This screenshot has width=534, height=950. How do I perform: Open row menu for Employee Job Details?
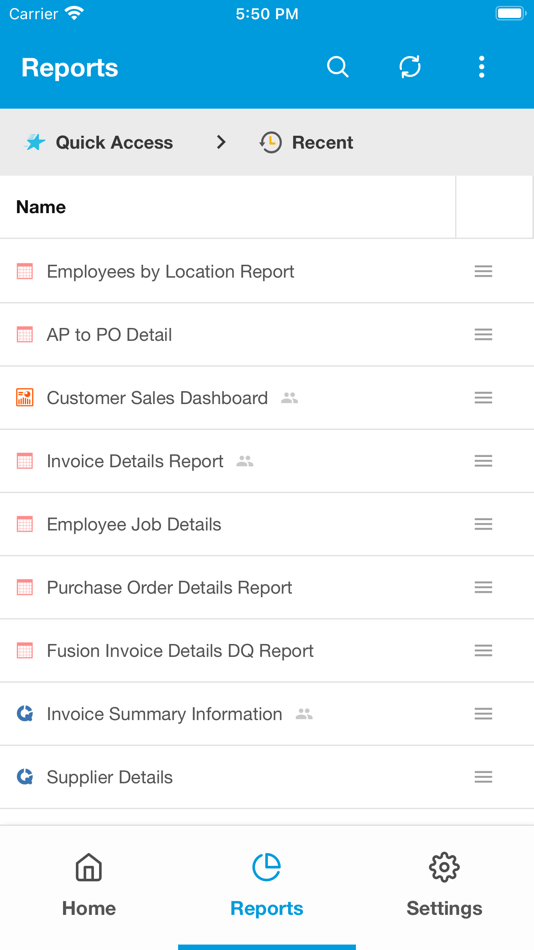click(483, 524)
